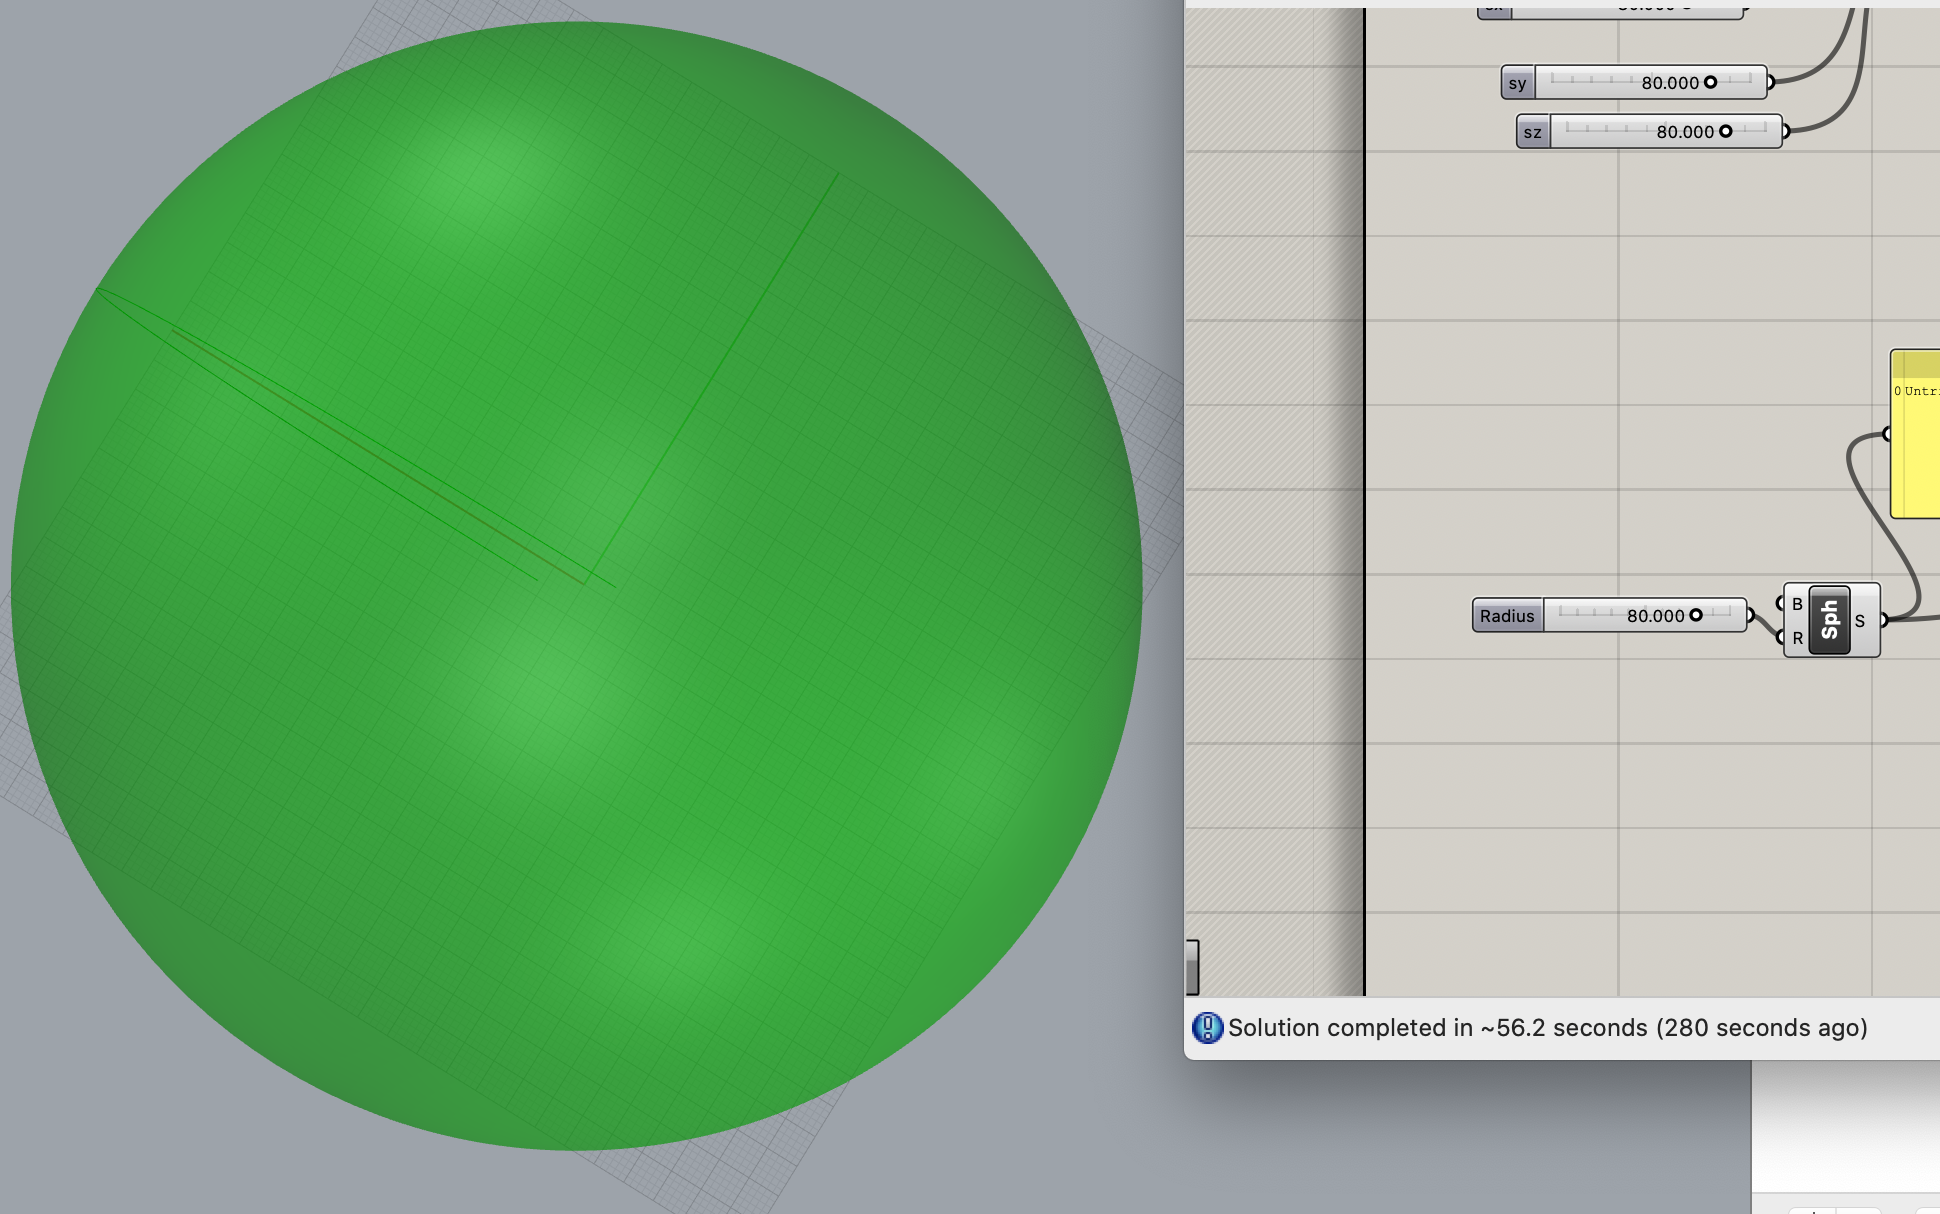Click the Radius slider handle knob

[x=1696, y=615]
